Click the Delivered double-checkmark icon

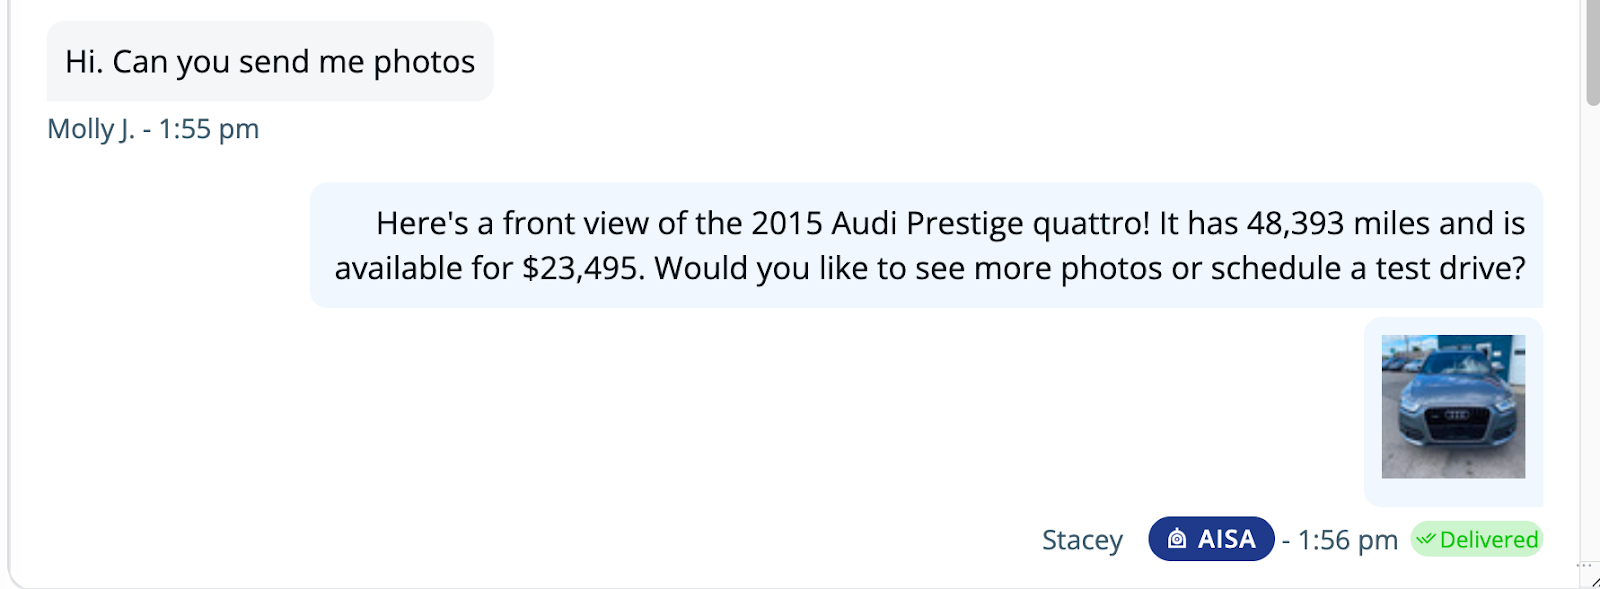click(x=1426, y=540)
